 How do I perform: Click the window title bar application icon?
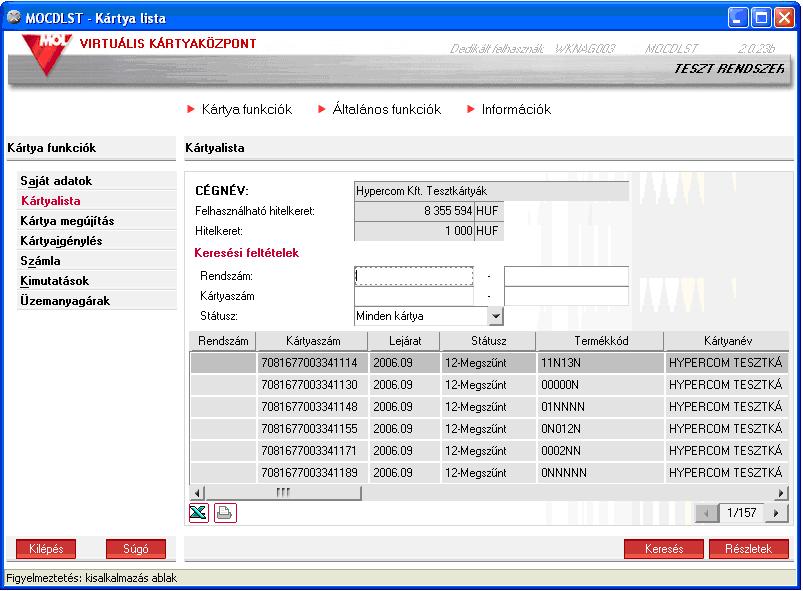point(14,17)
